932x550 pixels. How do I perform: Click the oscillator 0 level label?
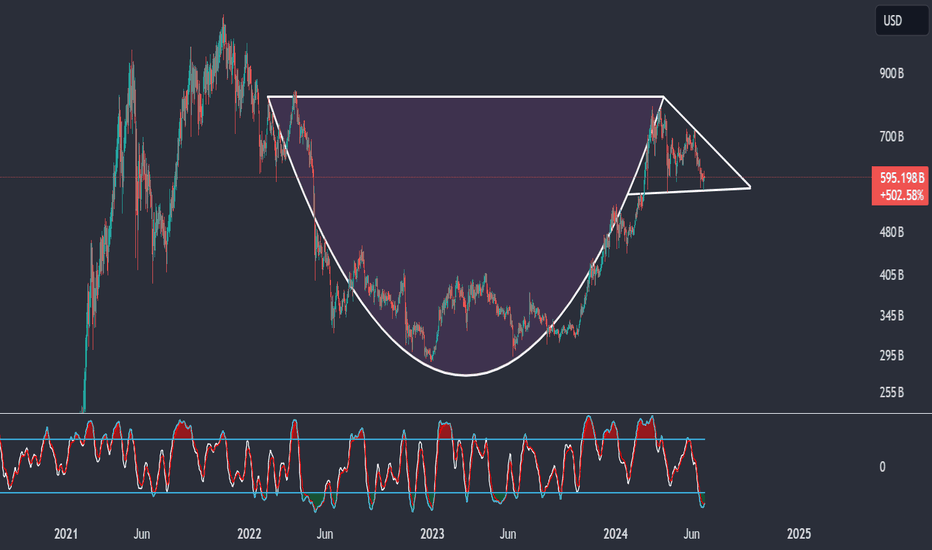click(882, 467)
